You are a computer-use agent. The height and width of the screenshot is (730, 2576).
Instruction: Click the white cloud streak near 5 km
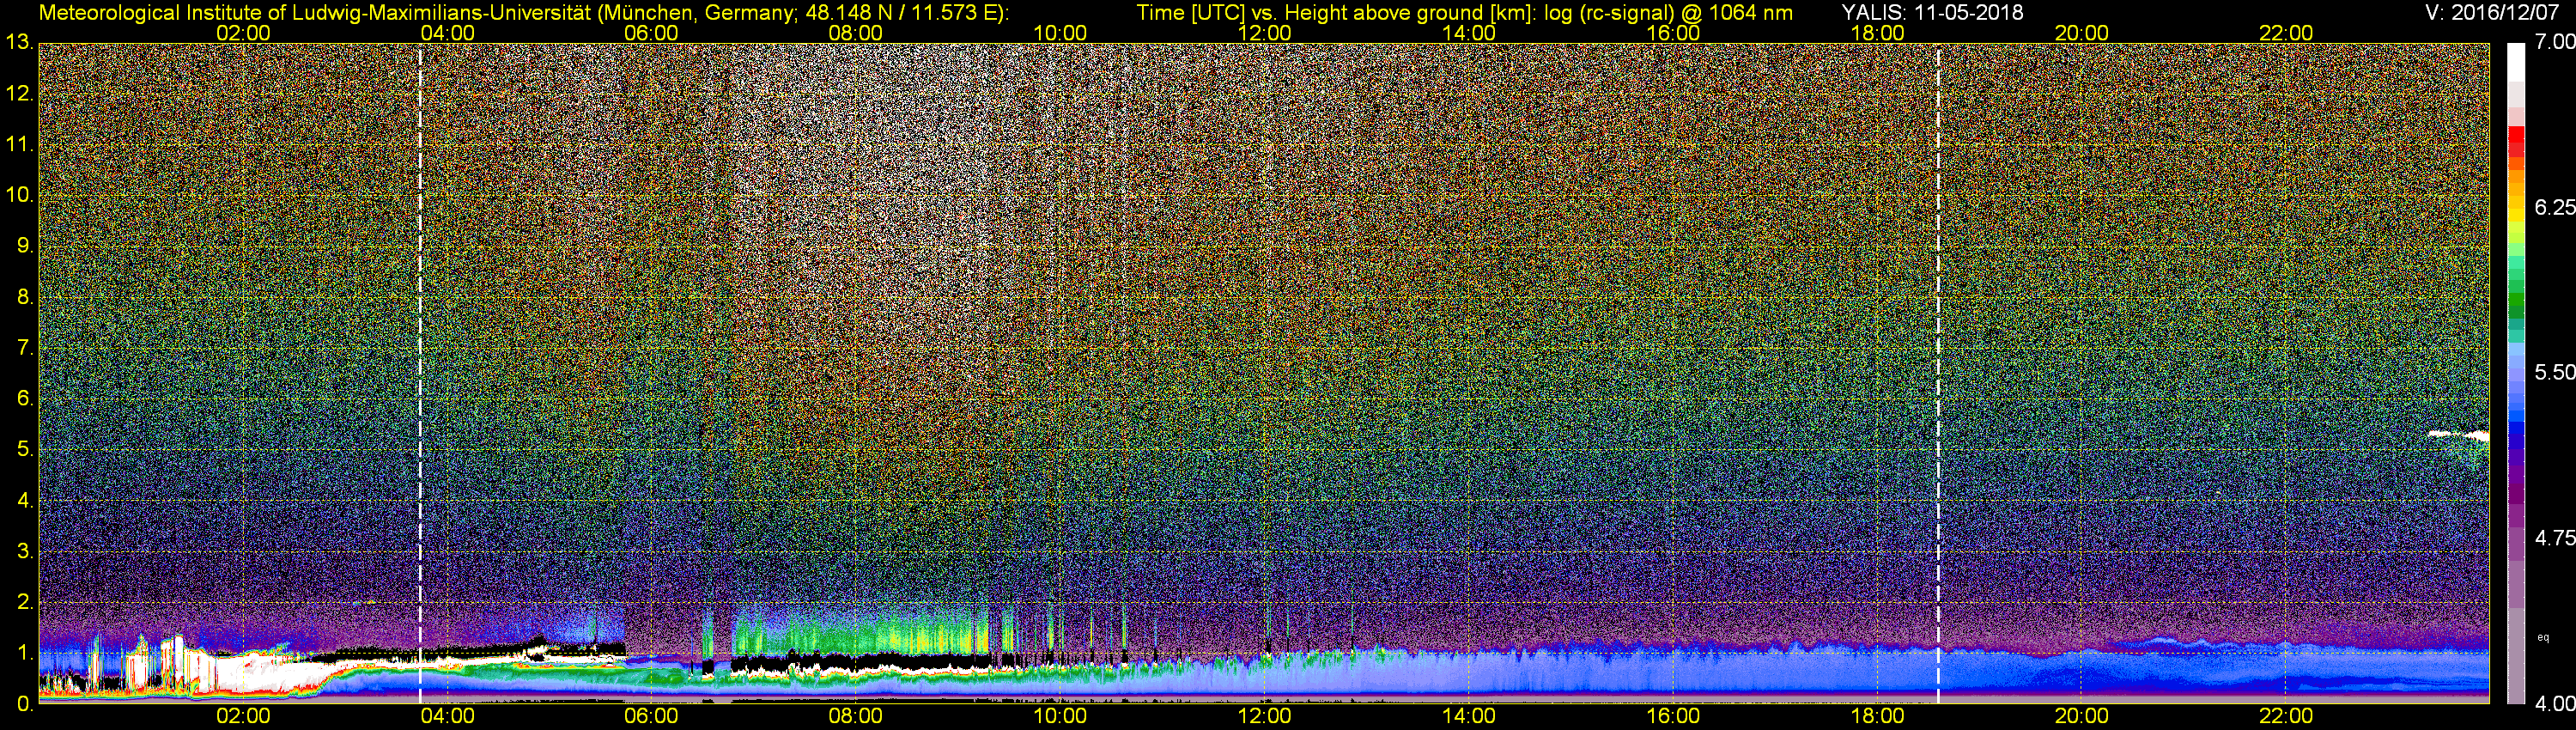coord(2458,435)
